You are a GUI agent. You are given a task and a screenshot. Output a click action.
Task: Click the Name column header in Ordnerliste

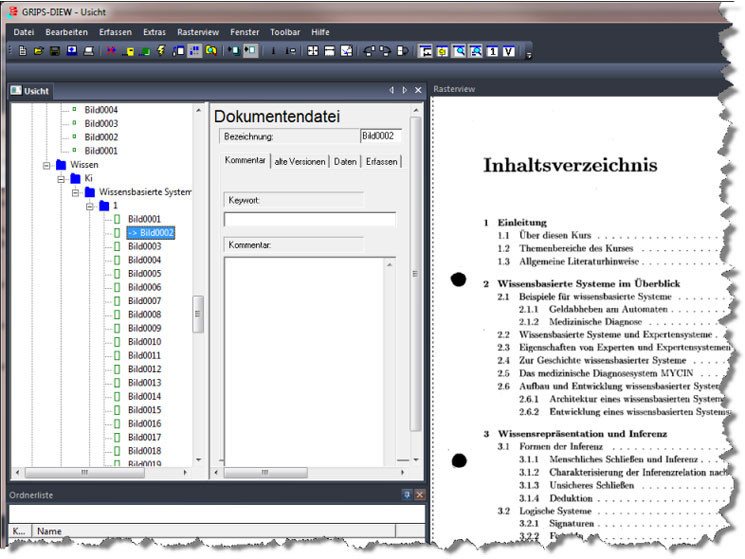(50, 532)
